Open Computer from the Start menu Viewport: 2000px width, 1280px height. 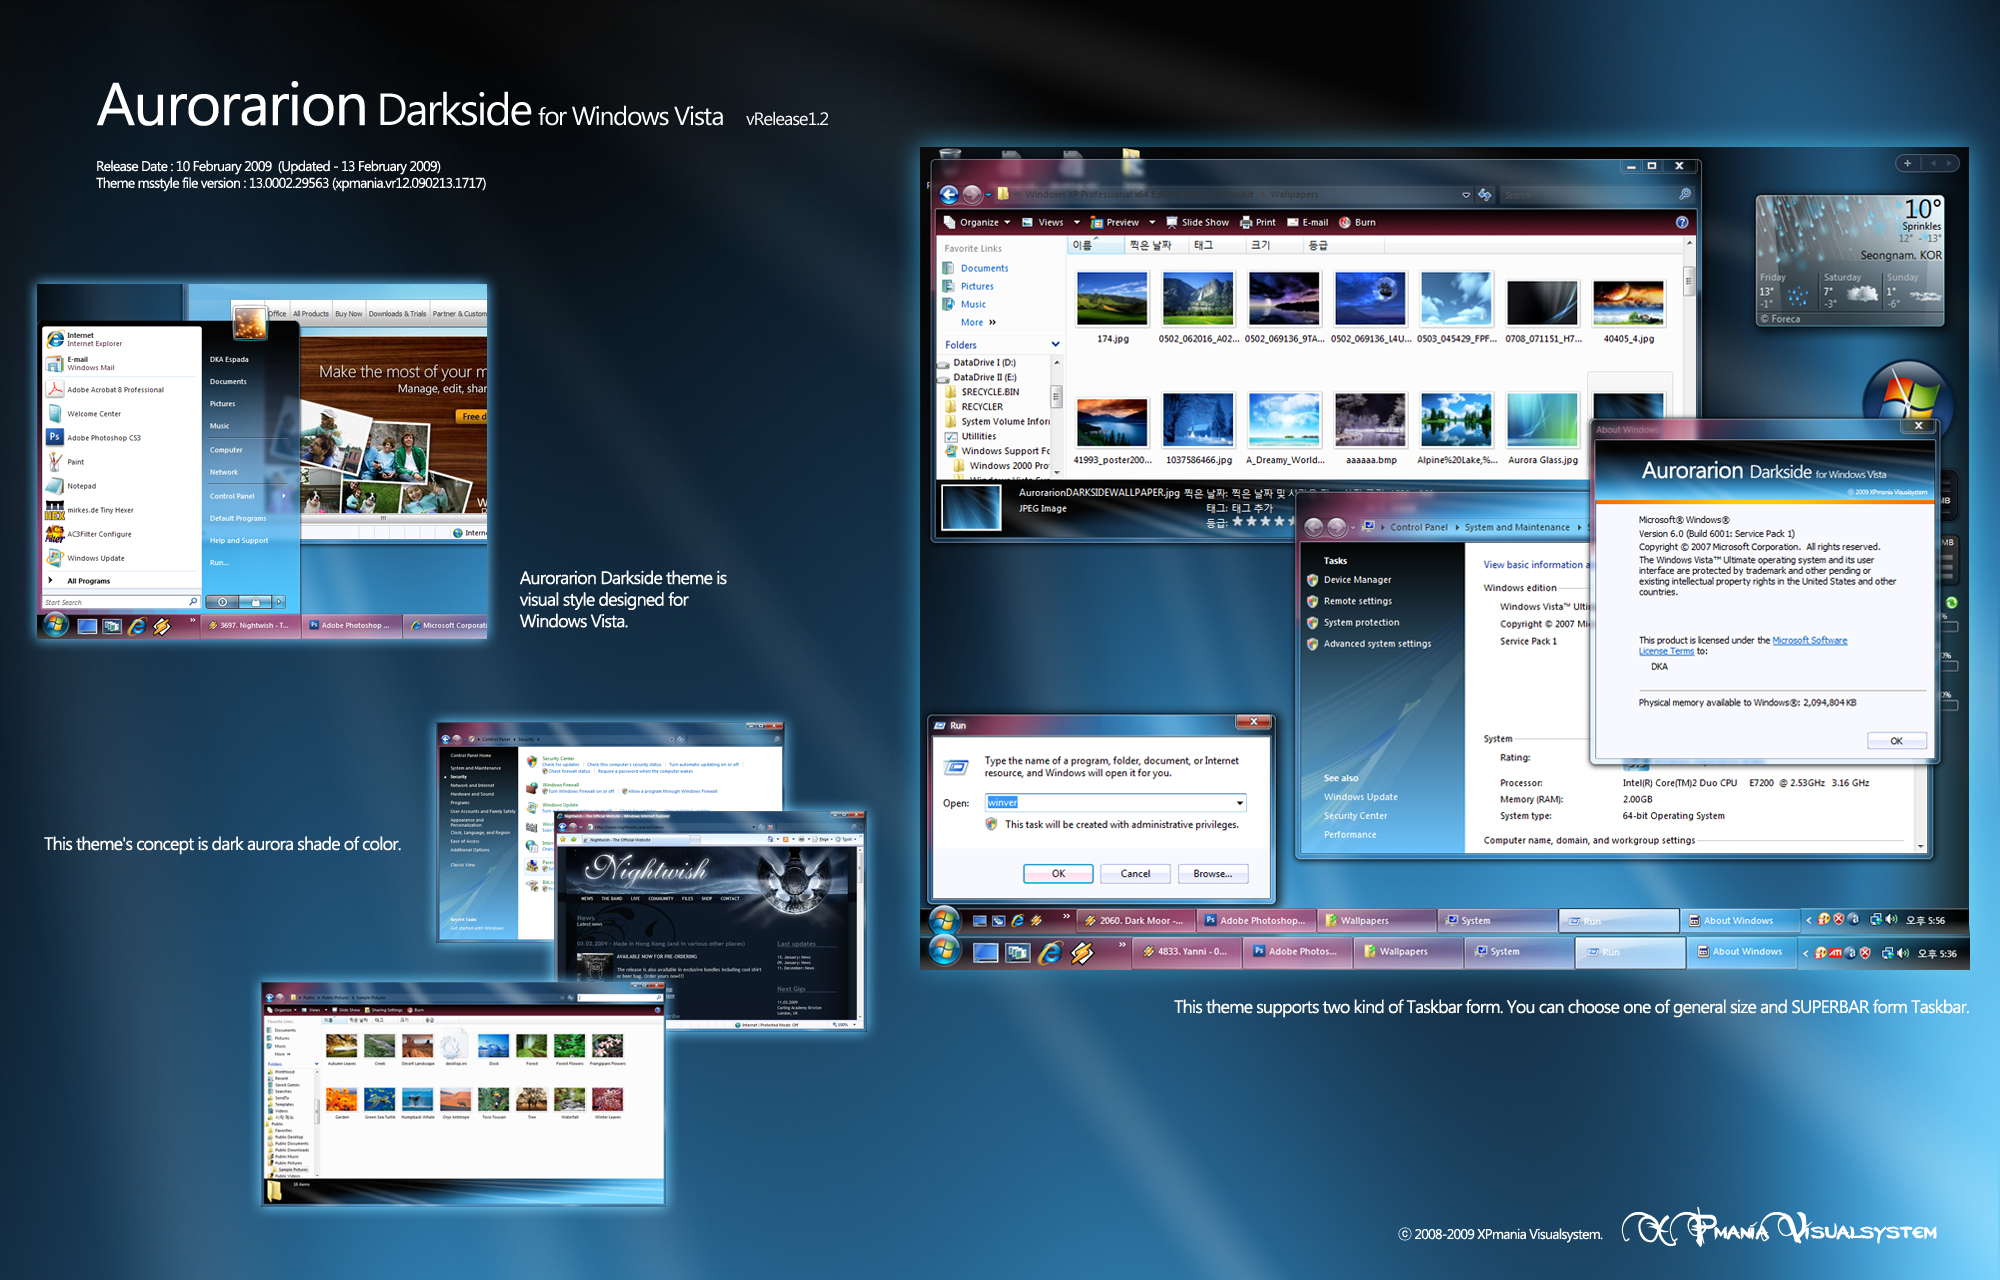pyautogui.click(x=226, y=450)
